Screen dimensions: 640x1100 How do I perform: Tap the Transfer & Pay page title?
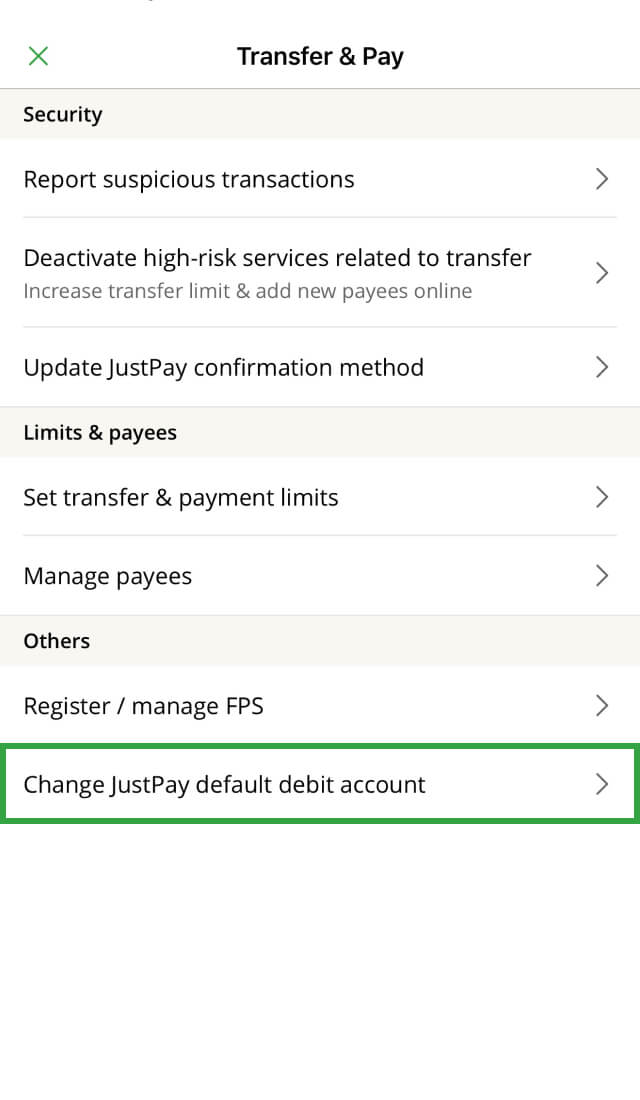[320, 57]
